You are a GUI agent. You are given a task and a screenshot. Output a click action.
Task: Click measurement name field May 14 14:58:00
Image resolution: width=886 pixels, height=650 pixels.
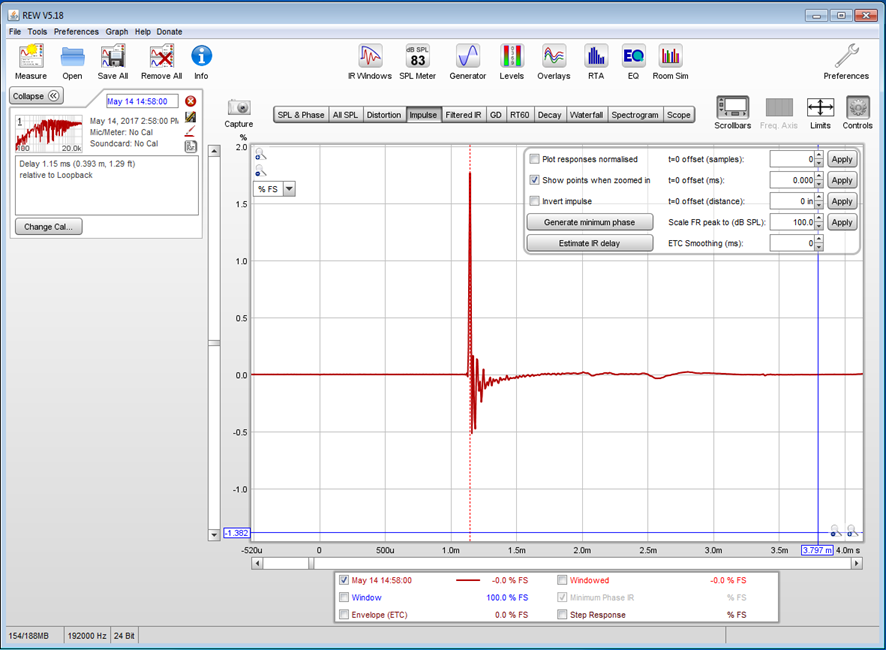(x=142, y=101)
